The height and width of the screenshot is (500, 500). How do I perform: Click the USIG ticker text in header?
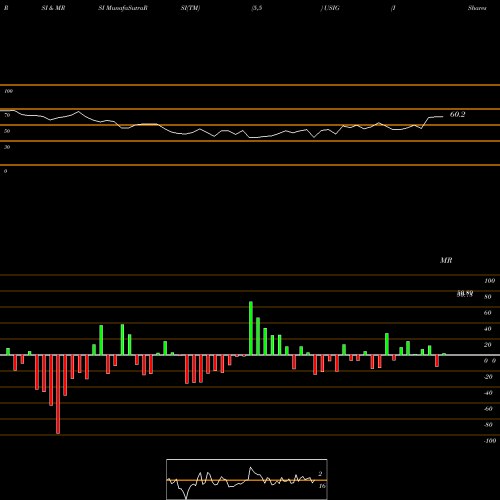click(x=332, y=8)
